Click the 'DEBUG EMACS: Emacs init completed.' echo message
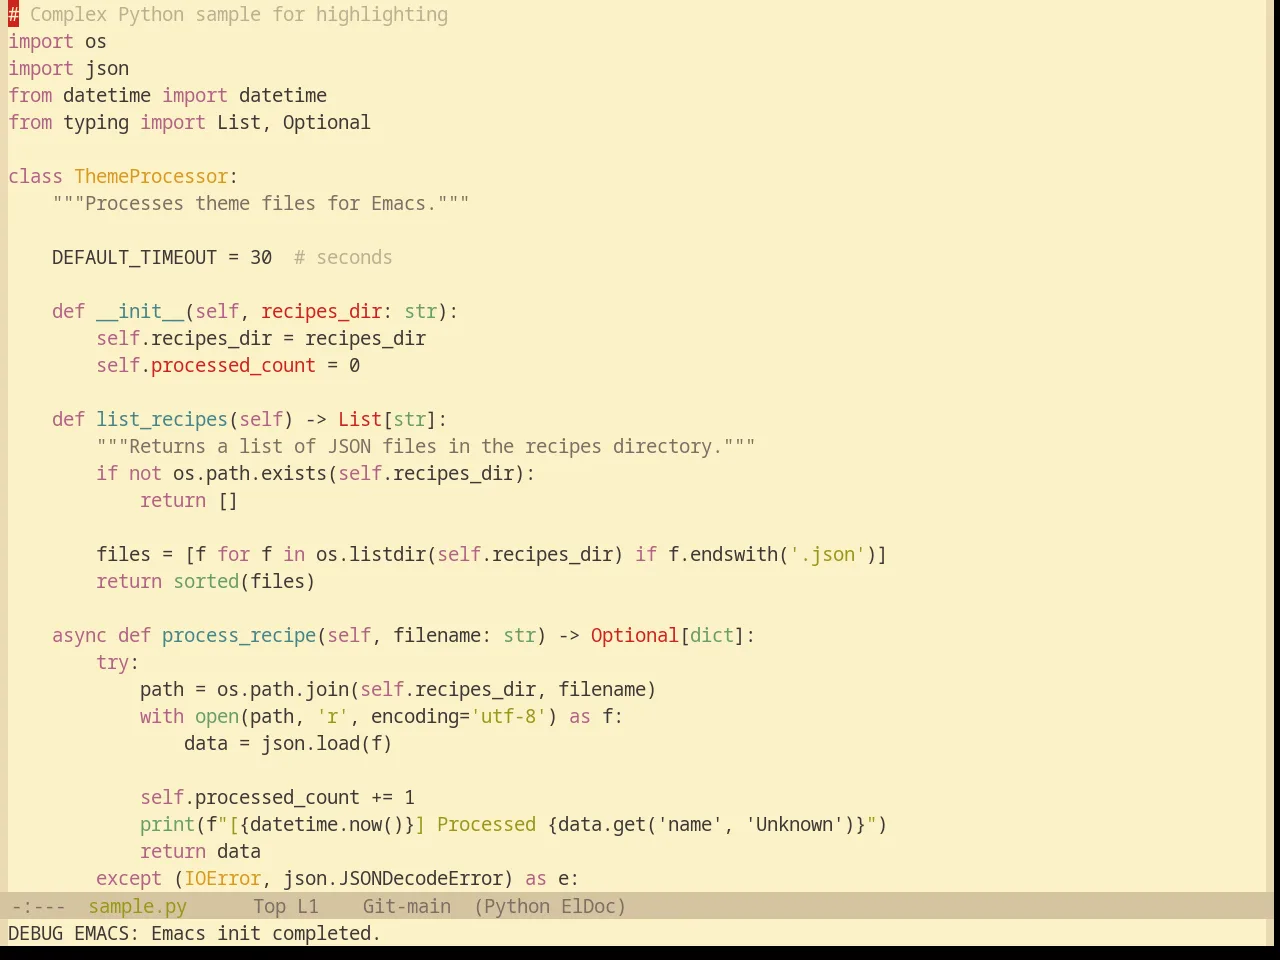 pyautogui.click(x=195, y=933)
